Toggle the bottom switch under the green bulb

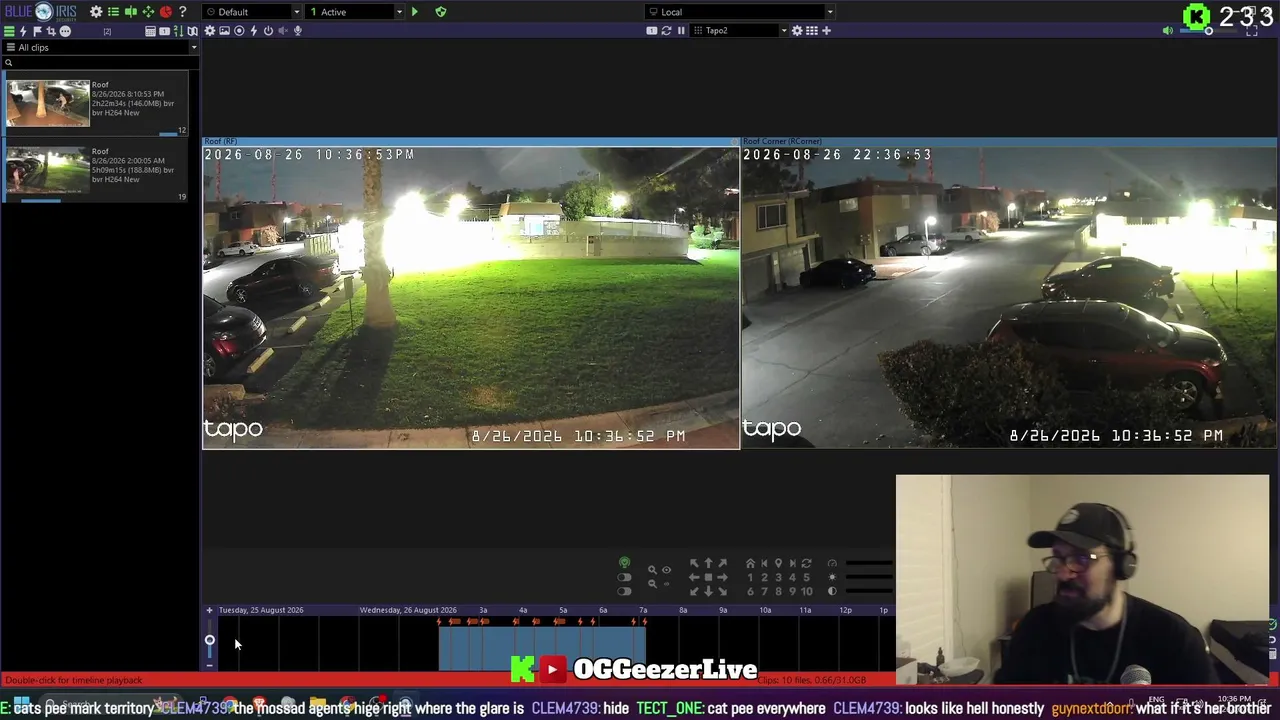pos(624,591)
